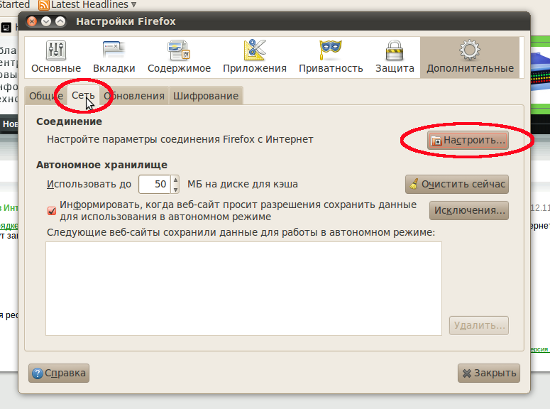Open the Содержимое preferences section
Screen dimensions: 550x409
click(179, 57)
